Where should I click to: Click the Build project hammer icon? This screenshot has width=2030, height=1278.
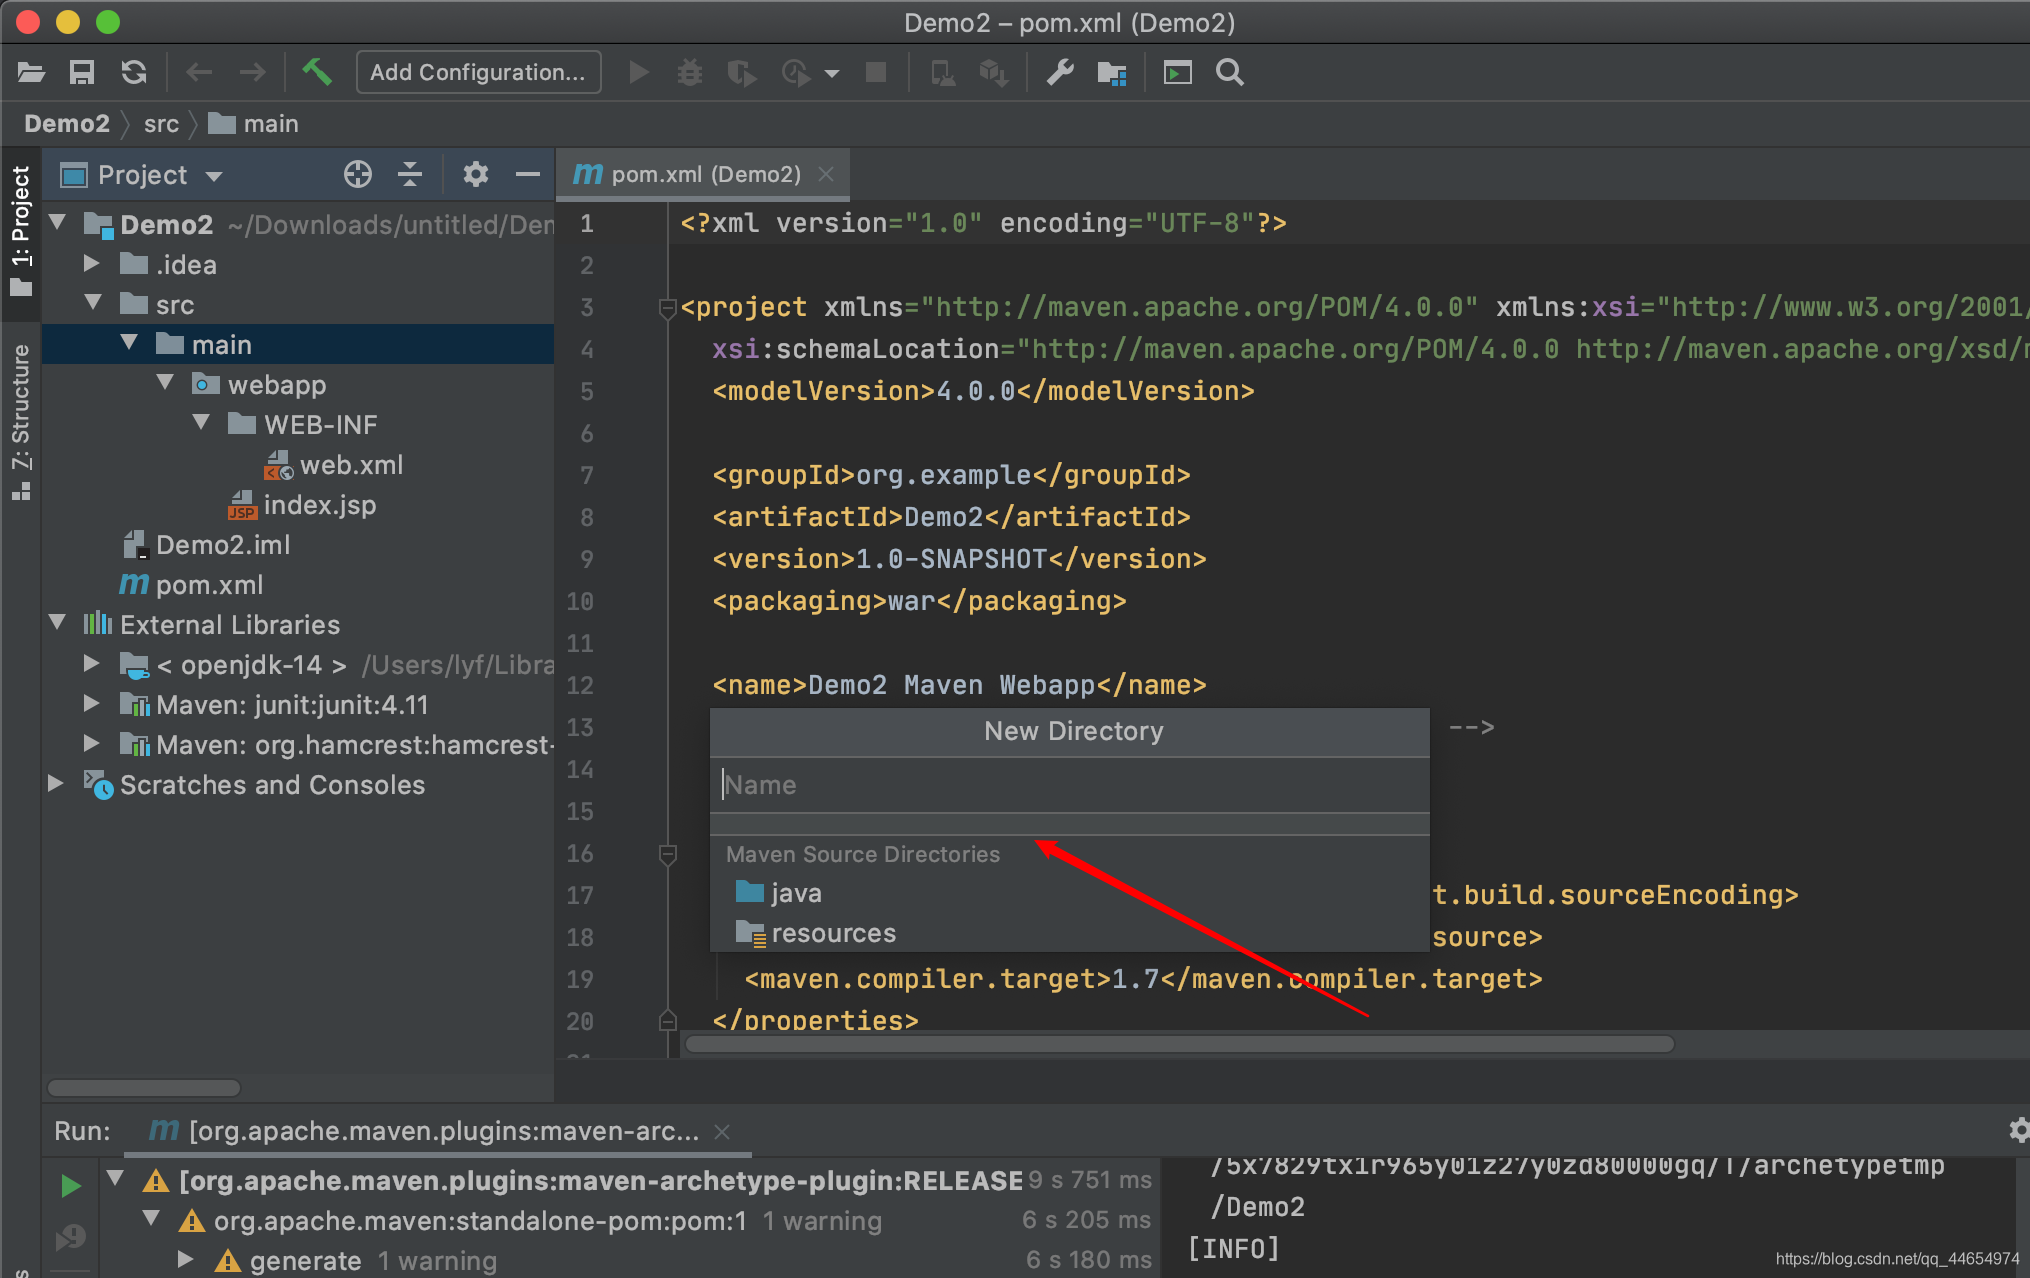tap(314, 71)
